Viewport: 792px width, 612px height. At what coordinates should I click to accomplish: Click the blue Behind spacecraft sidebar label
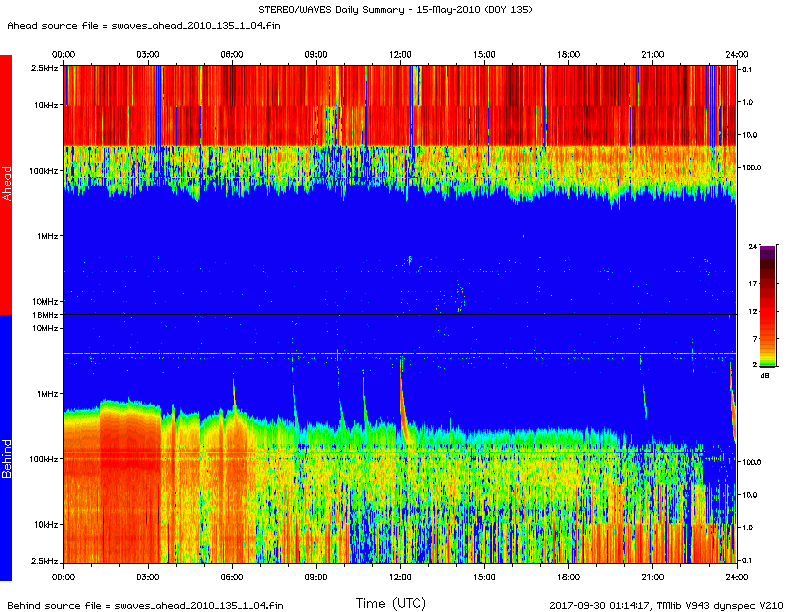point(6,447)
